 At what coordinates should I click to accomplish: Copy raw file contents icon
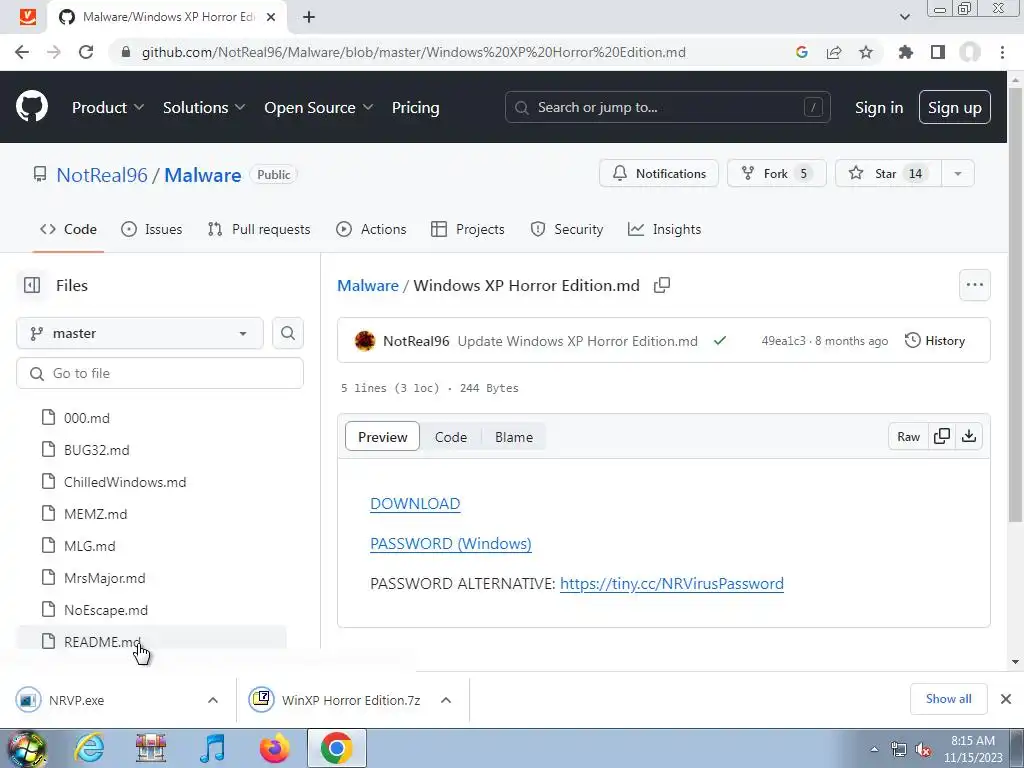(x=942, y=436)
